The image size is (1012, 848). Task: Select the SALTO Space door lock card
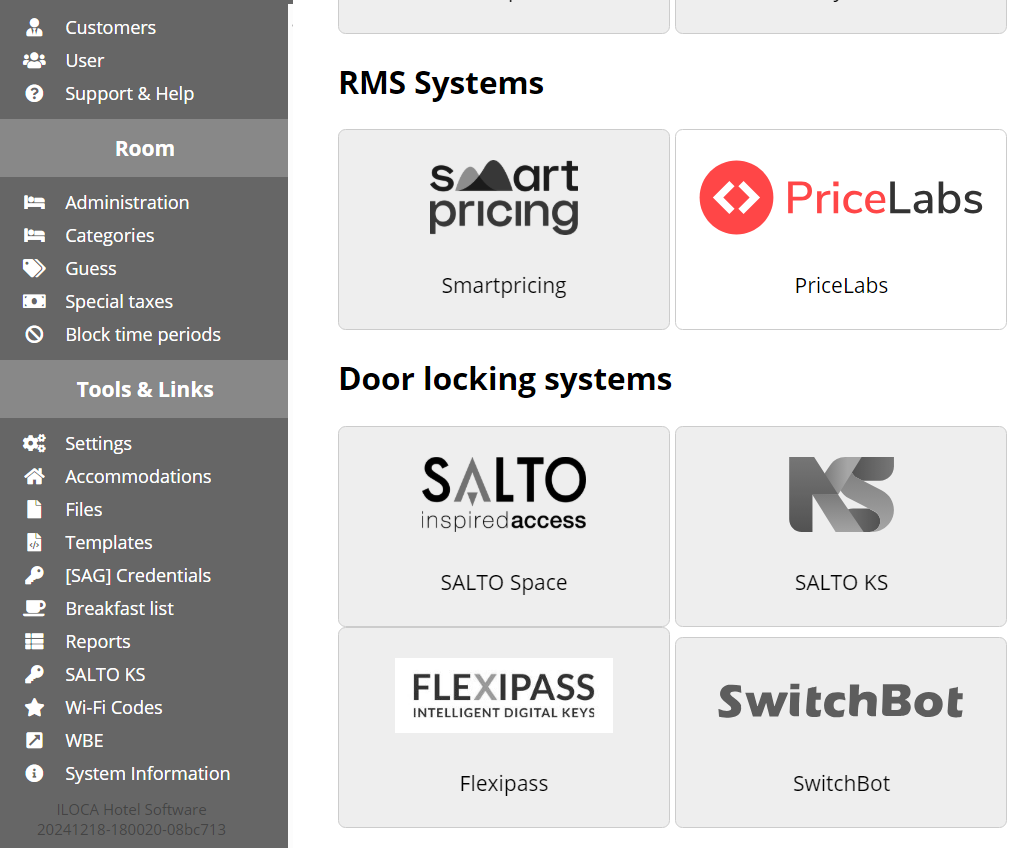(504, 526)
